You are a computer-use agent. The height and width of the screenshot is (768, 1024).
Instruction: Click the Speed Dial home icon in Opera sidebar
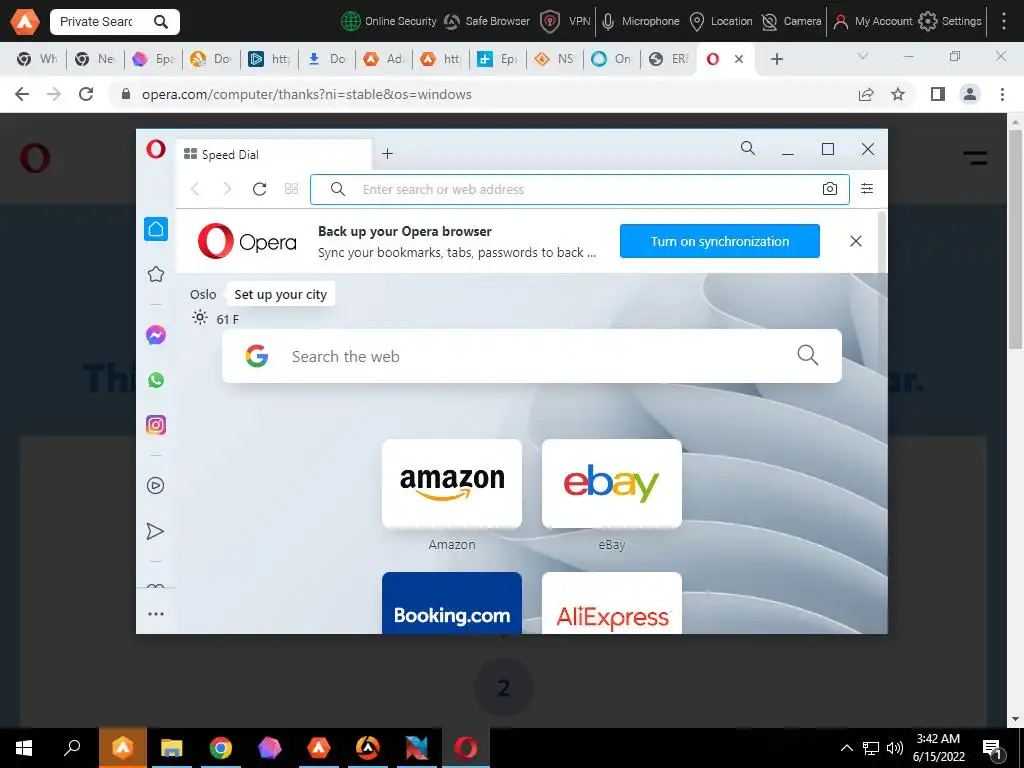coord(155,229)
